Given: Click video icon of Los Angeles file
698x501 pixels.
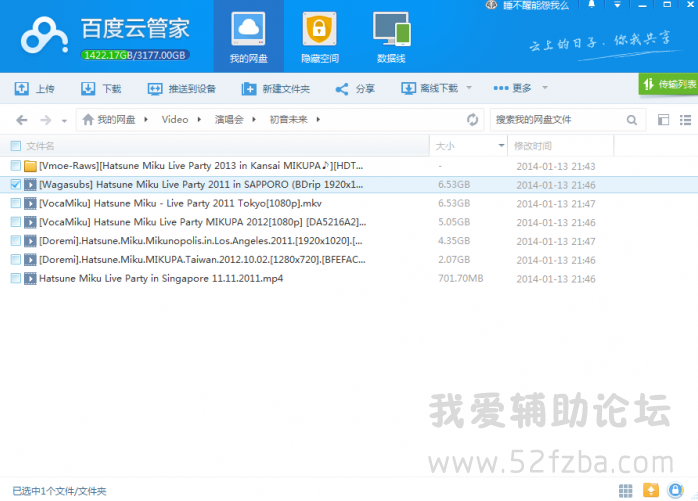Looking at the screenshot, I should (x=30, y=241).
